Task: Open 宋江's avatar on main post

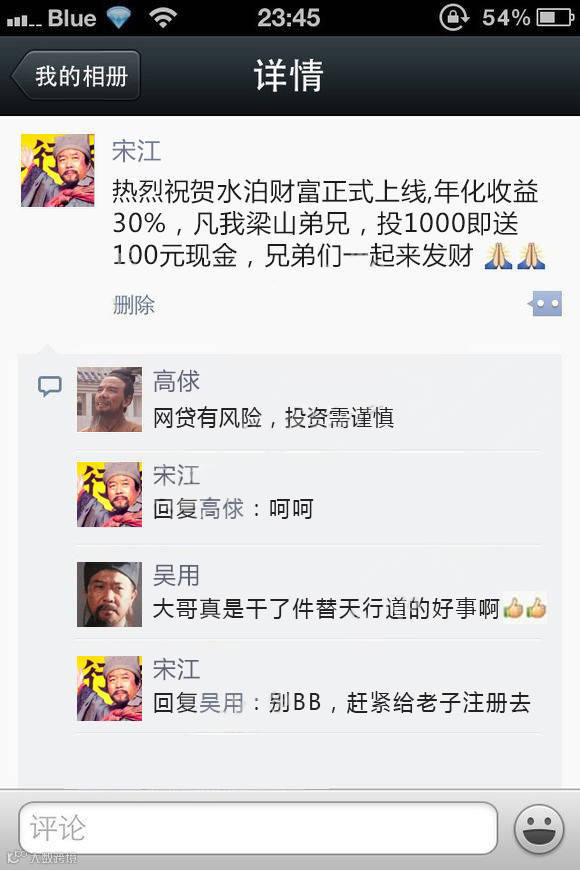Action: tap(58, 170)
